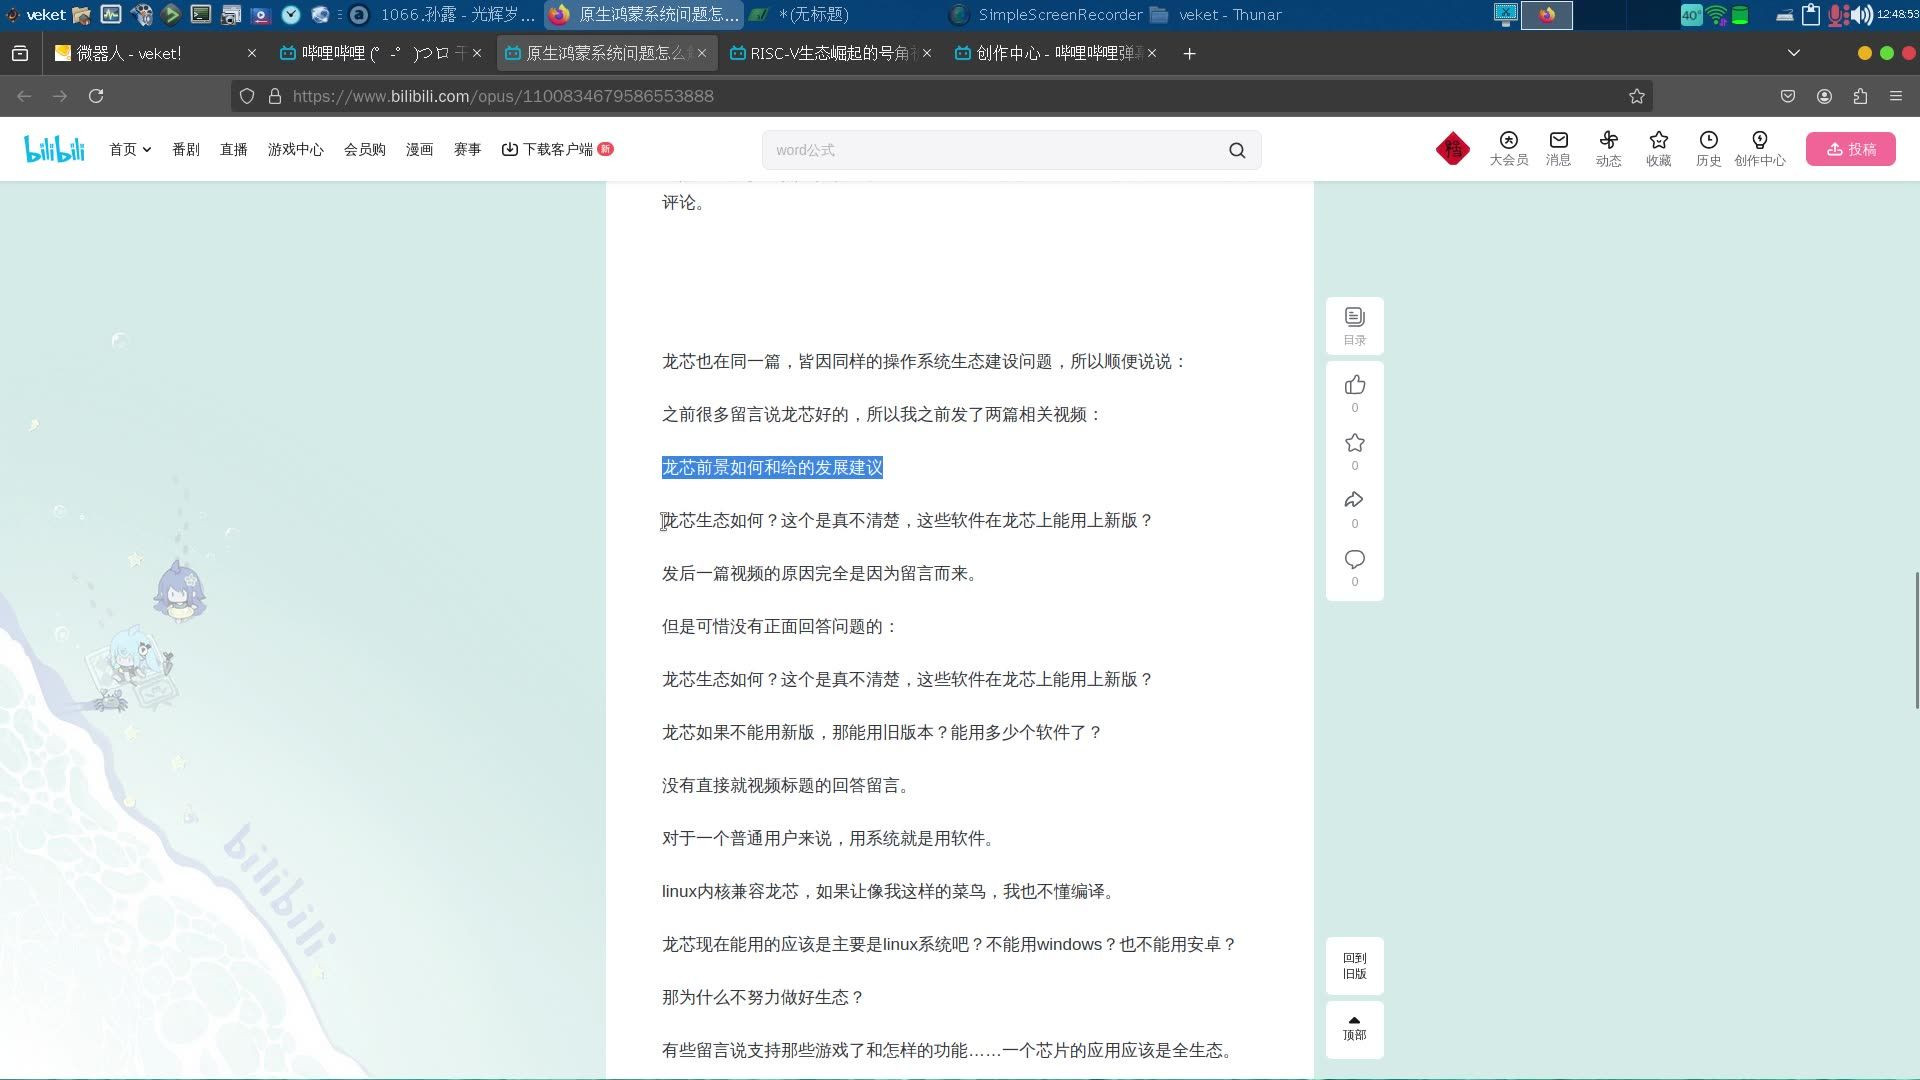Jump to 顶部 top of page
Screen dimensions: 1920x1080
1354,1029
